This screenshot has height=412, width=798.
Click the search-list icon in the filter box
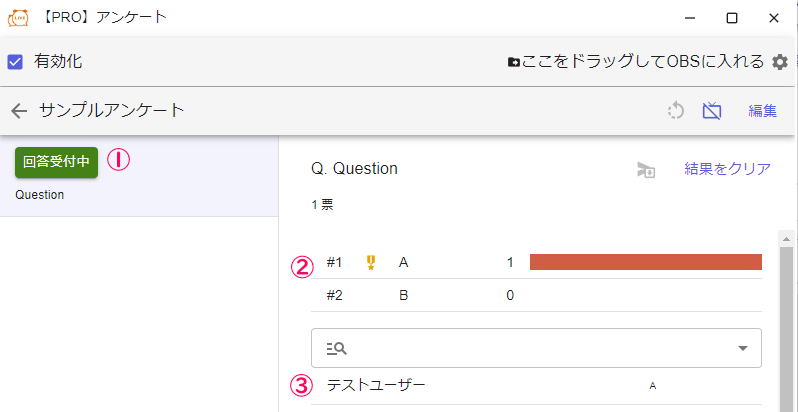(x=336, y=348)
